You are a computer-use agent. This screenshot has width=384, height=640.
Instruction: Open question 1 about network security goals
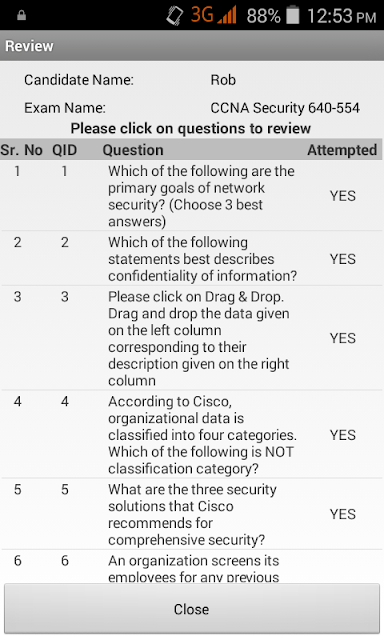[x=192, y=196]
